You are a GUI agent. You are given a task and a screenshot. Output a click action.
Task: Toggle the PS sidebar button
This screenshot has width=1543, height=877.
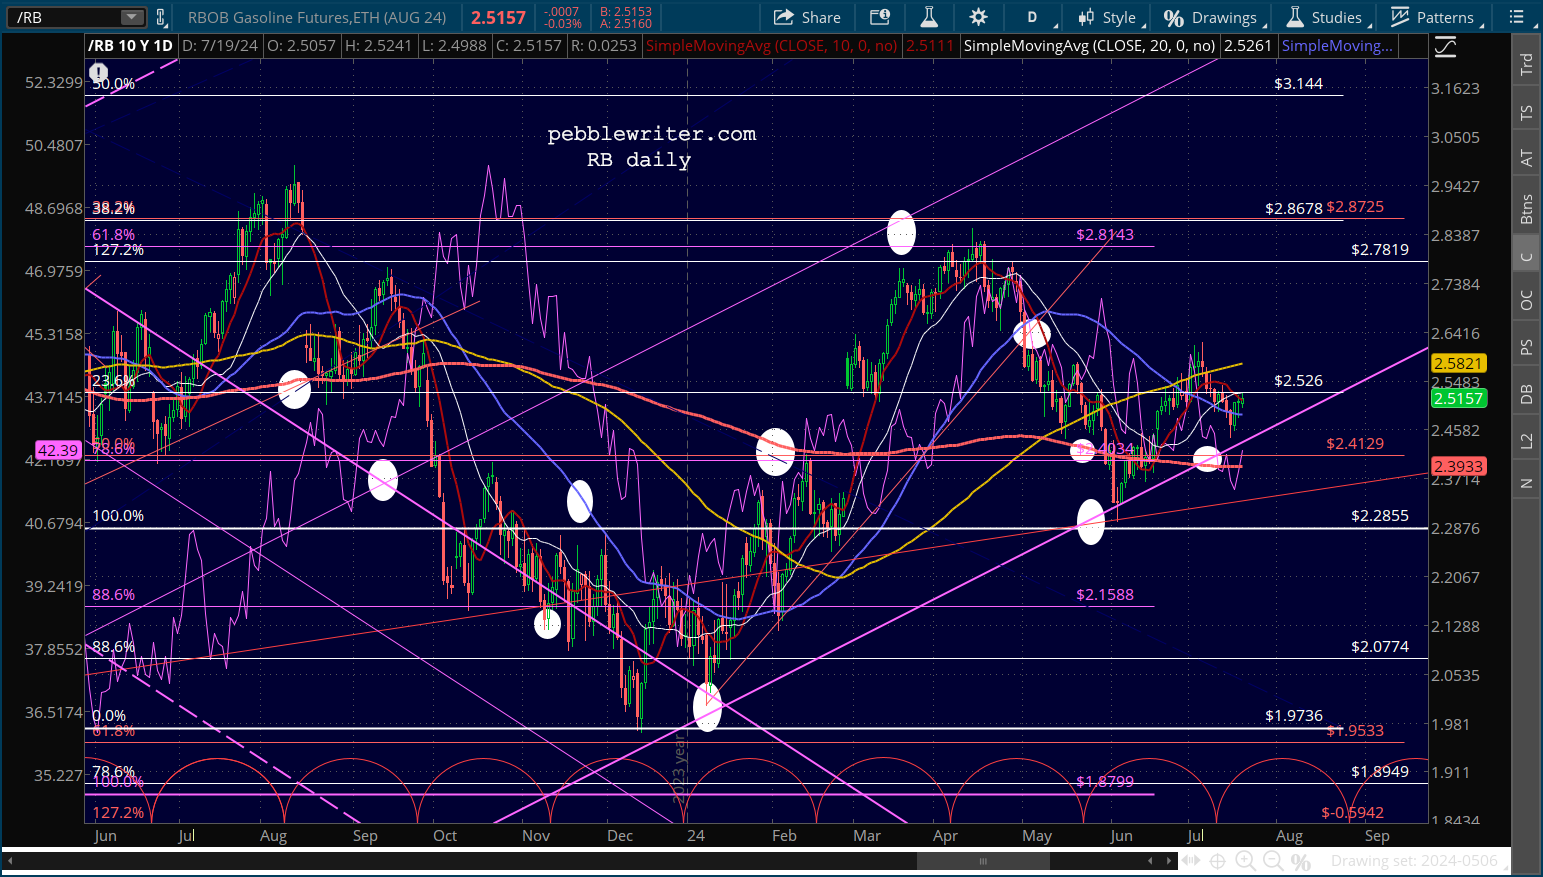pos(1526,347)
